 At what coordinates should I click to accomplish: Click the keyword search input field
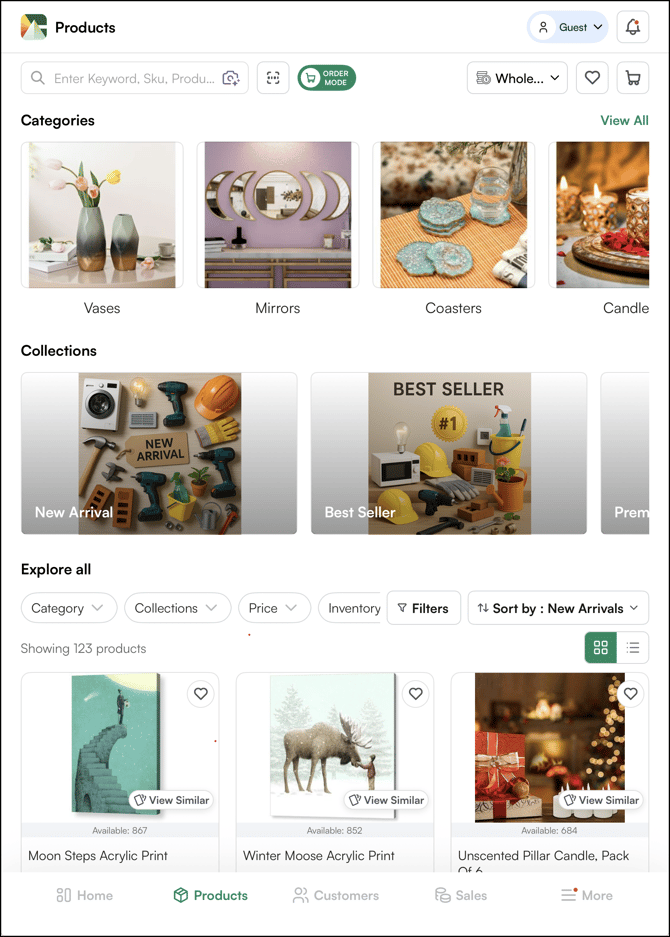[x=134, y=78]
